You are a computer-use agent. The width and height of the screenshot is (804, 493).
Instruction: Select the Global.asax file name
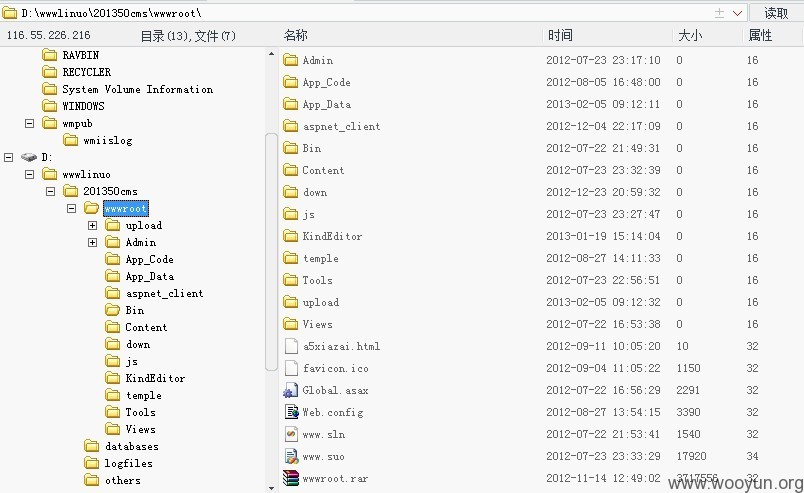pos(335,390)
